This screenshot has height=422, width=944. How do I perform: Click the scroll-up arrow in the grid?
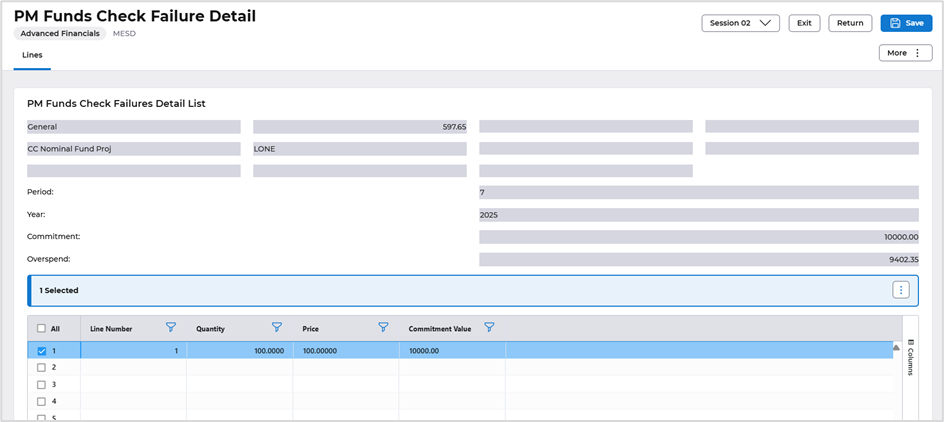click(x=896, y=348)
